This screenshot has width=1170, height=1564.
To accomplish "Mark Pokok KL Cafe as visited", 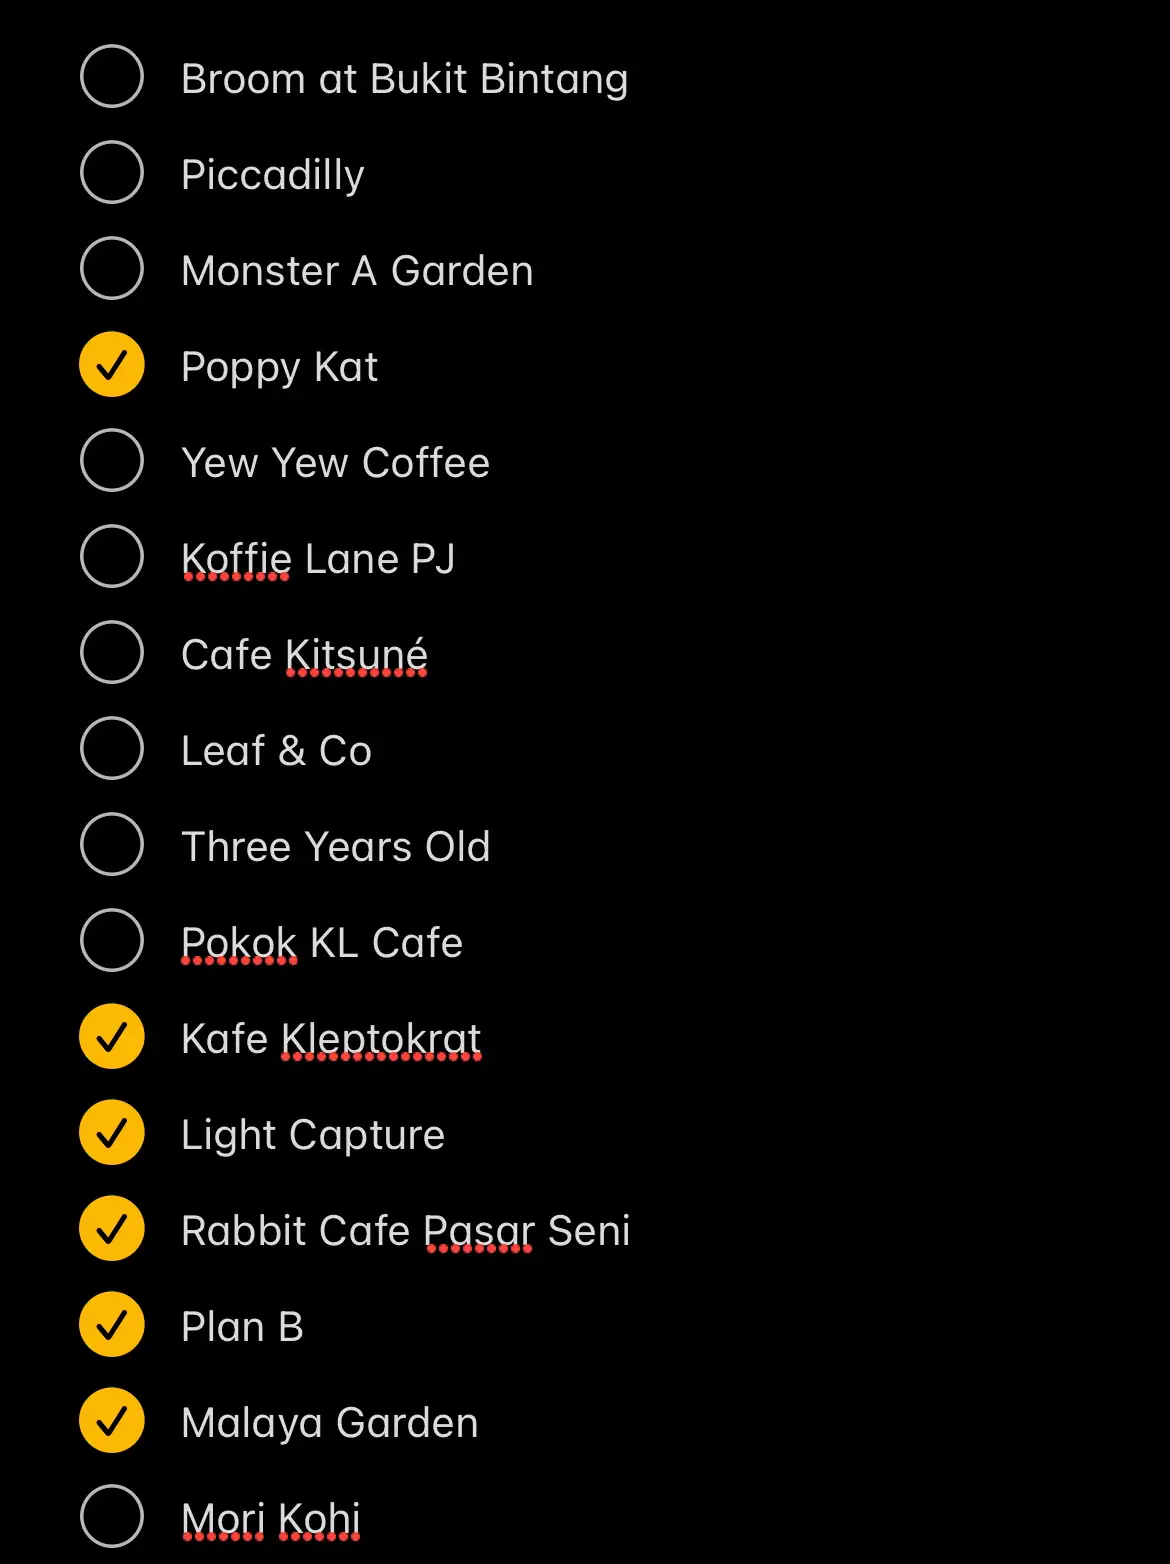I will [112, 941].
